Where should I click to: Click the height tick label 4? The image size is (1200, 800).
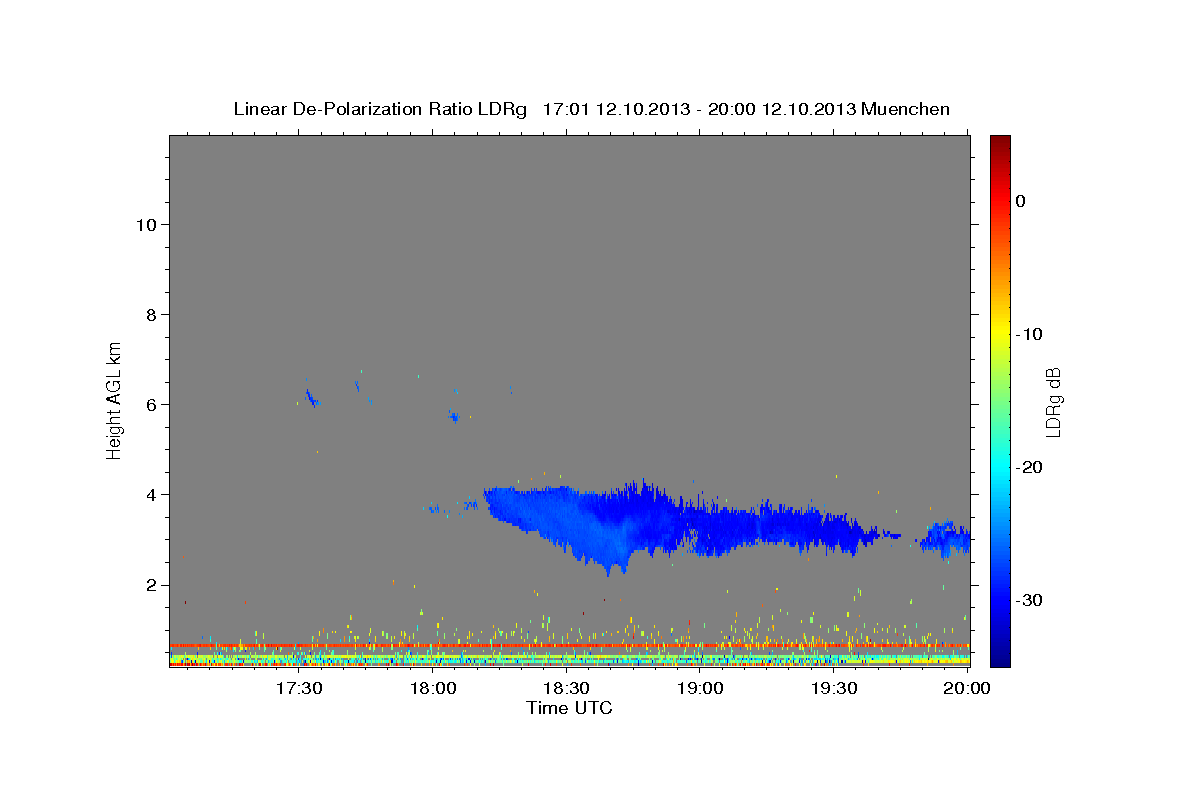(x=150, y=494)
